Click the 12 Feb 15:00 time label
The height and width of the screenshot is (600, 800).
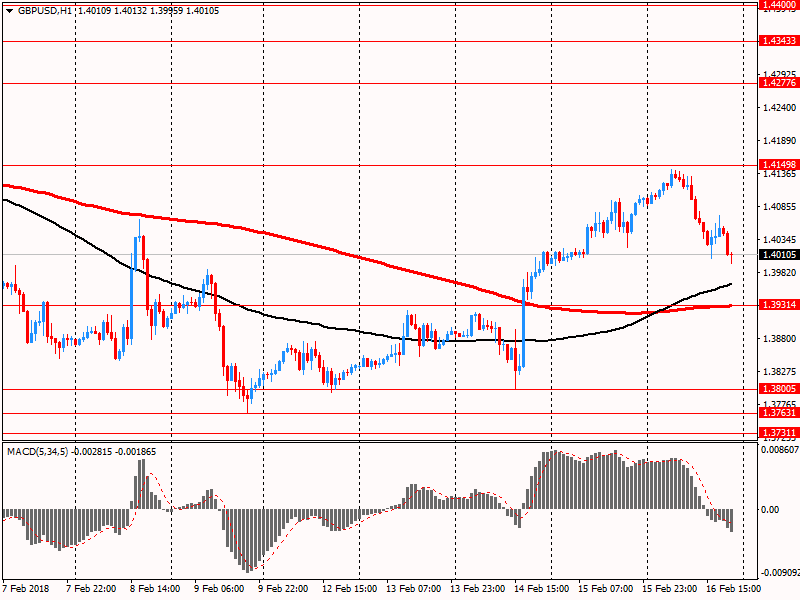[349, 589]
